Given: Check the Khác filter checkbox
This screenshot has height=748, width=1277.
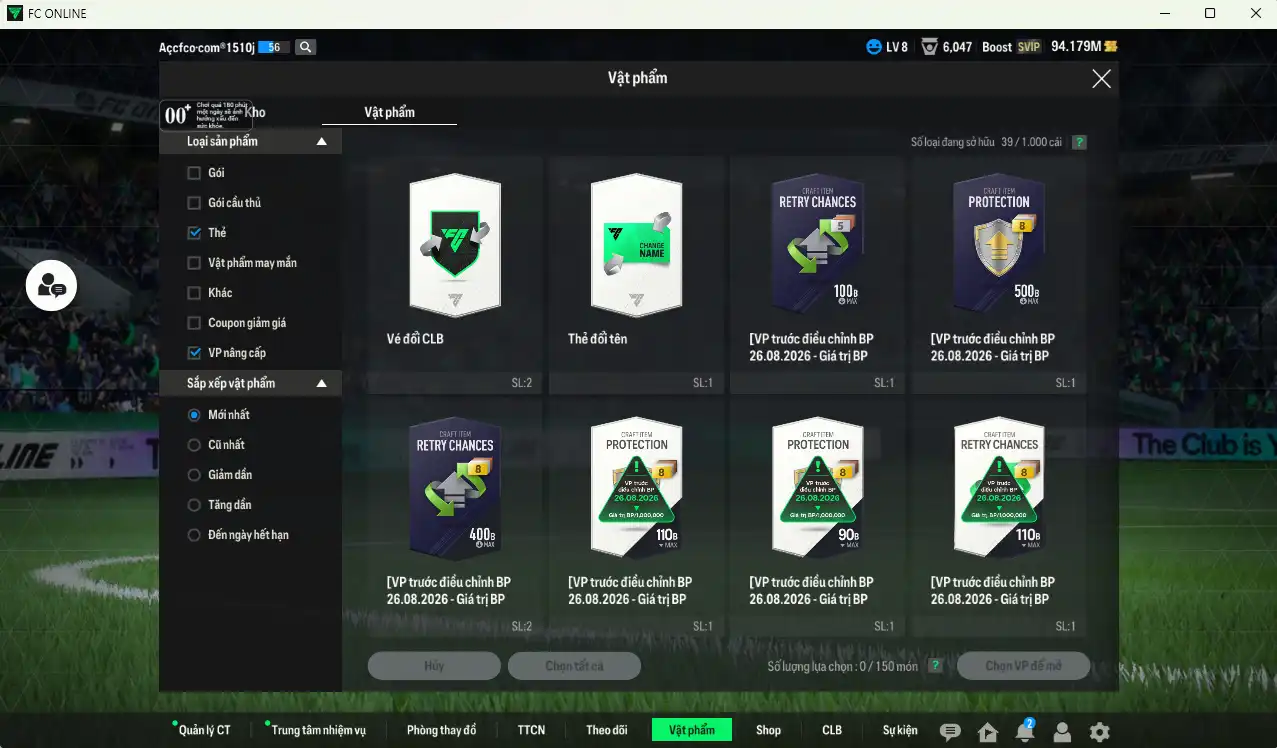Looking at the screenshot, I should click(x=194, y=293).
